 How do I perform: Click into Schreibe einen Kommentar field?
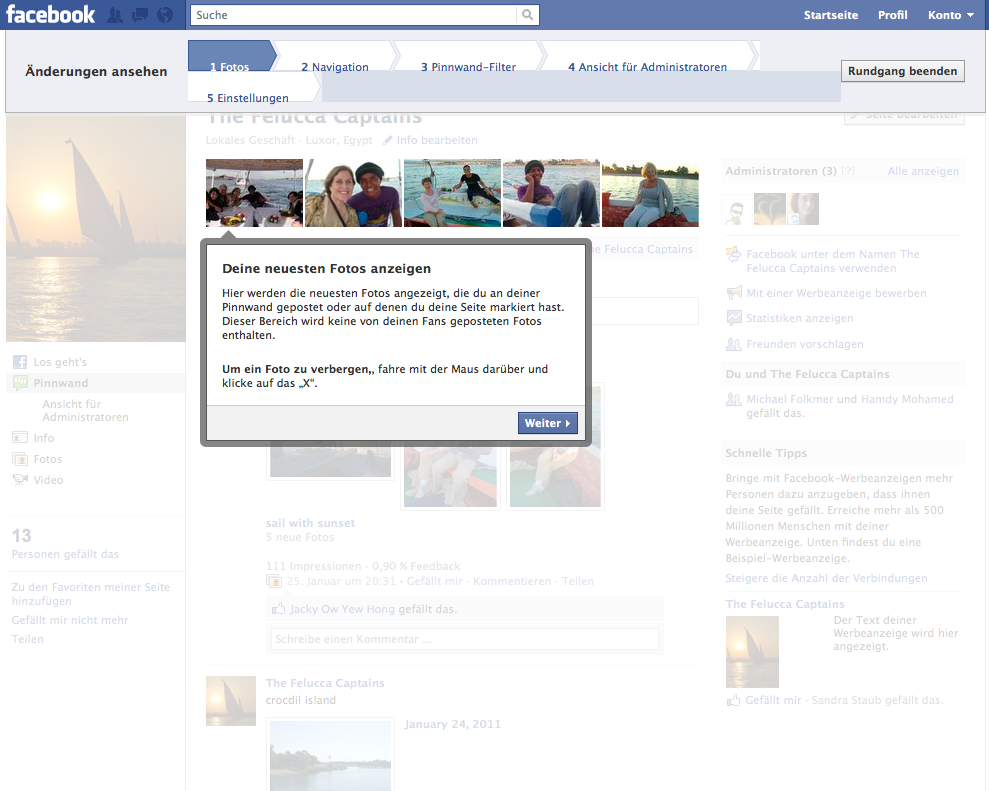[x=464, y=639]
